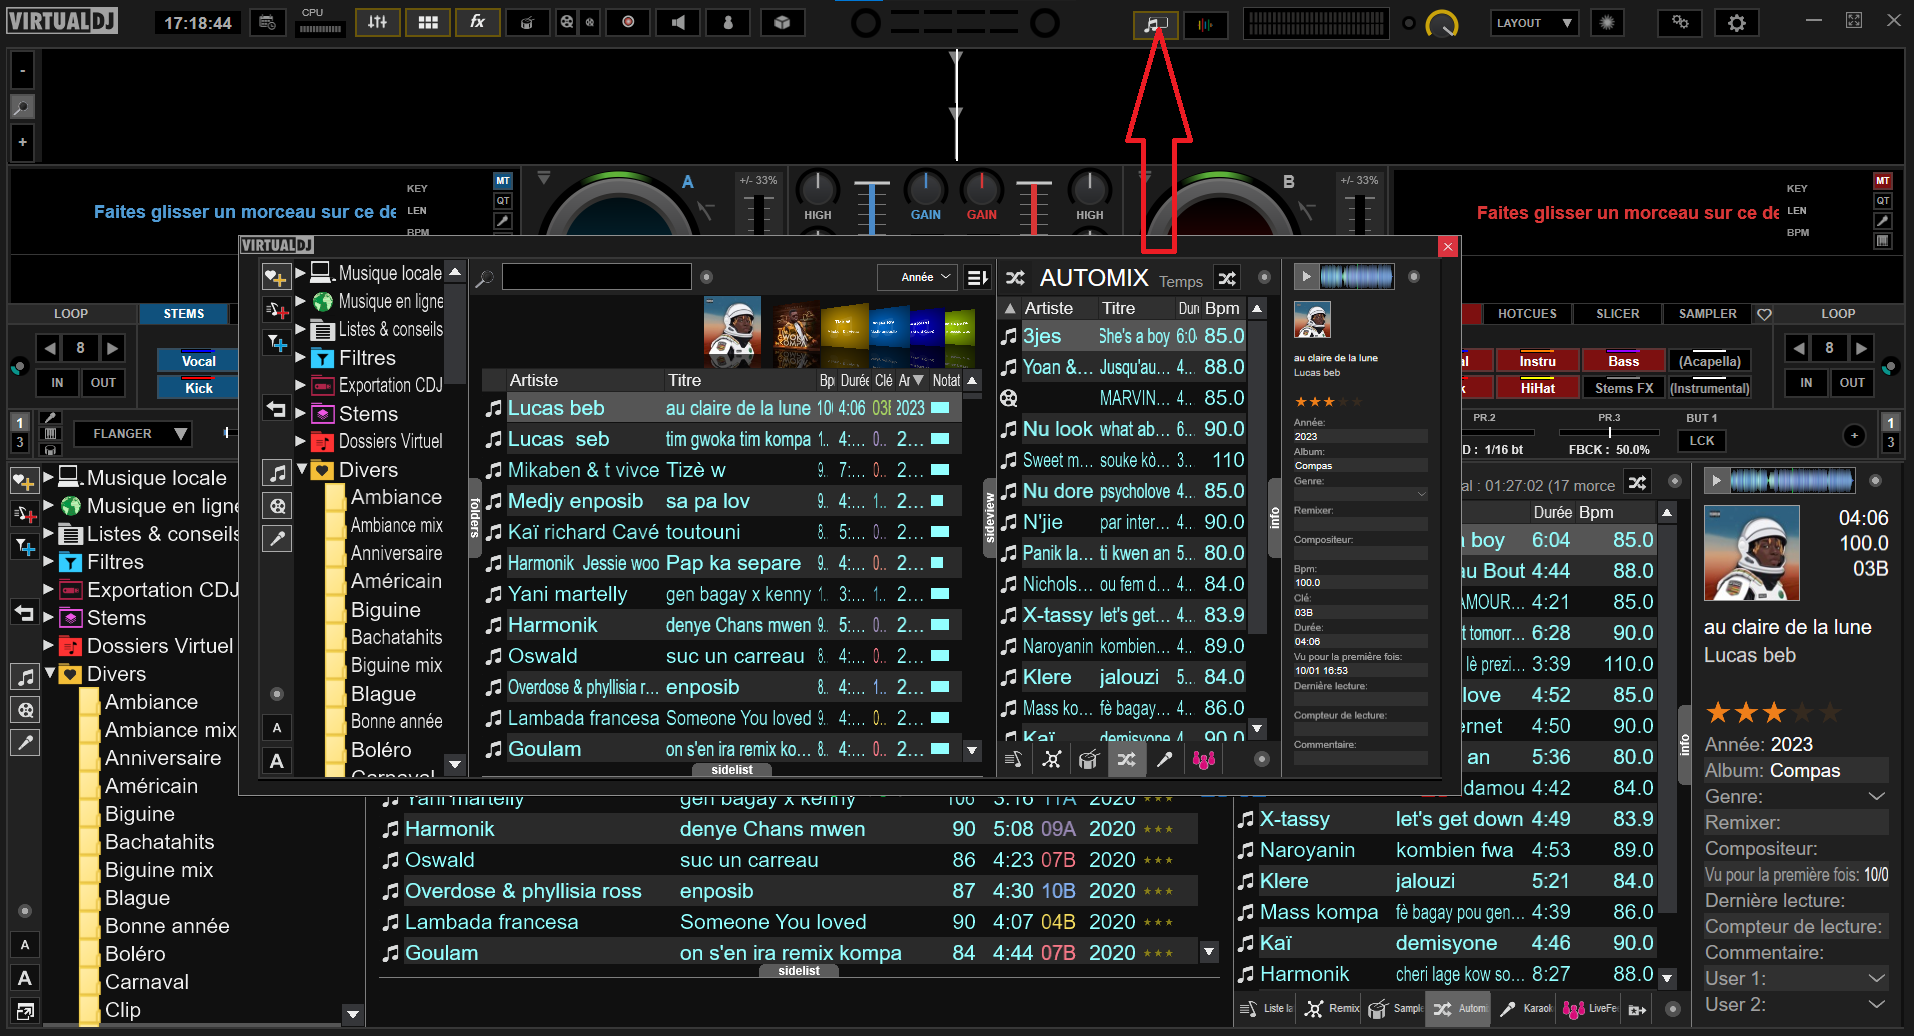Toggle the blue MT master tempo button deck A

click(503, 181)
